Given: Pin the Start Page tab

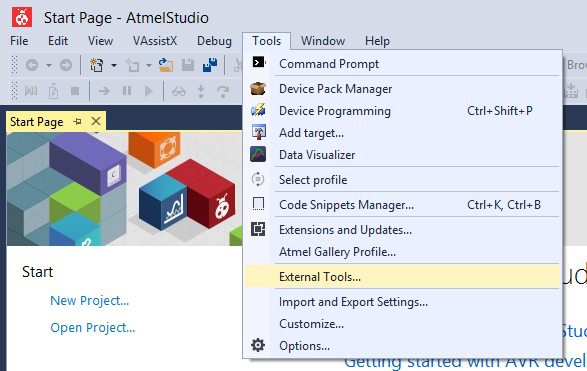Looking at the screenshot, I should click(x=77, y=121).
